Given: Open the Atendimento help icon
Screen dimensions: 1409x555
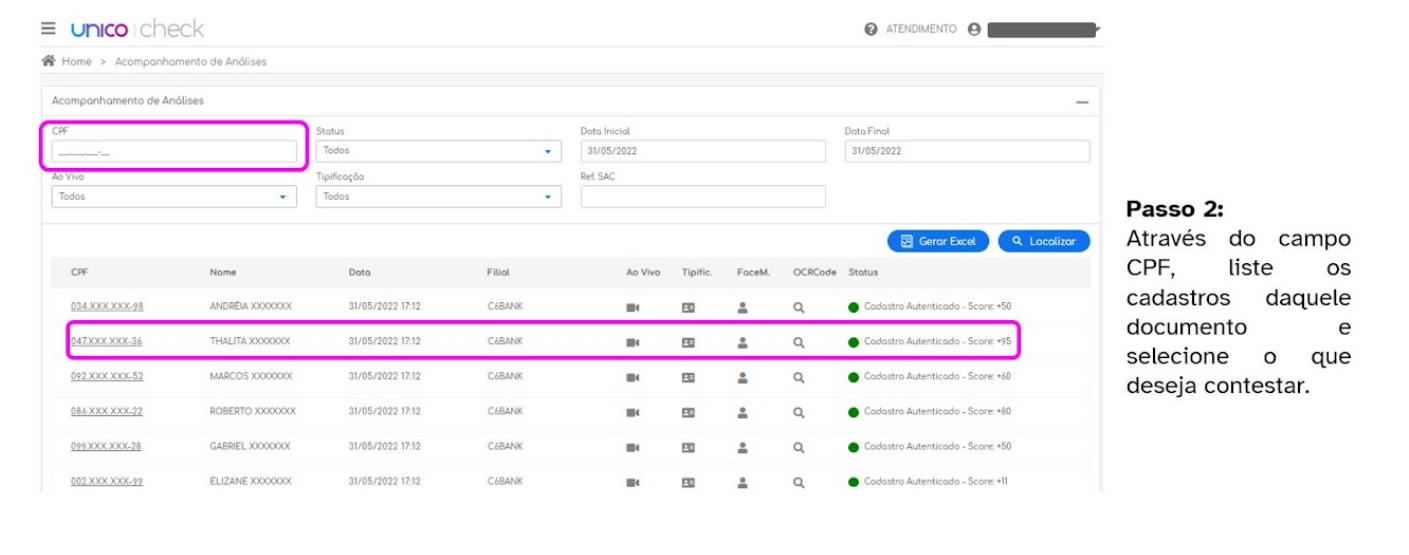Looking at the screenshot, I should 870,30.
